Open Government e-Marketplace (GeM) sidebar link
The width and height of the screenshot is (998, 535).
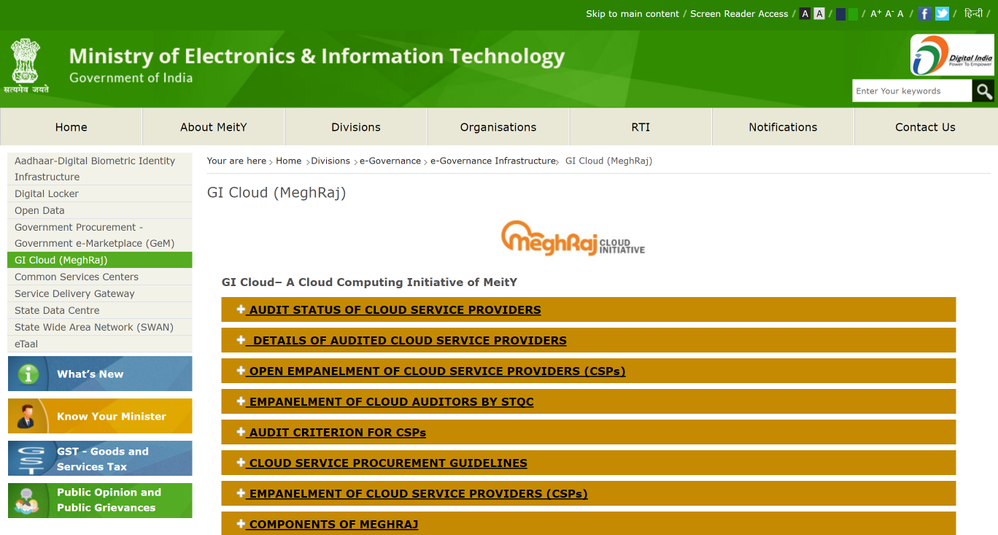pyautogui.click(x=99, y=235)
